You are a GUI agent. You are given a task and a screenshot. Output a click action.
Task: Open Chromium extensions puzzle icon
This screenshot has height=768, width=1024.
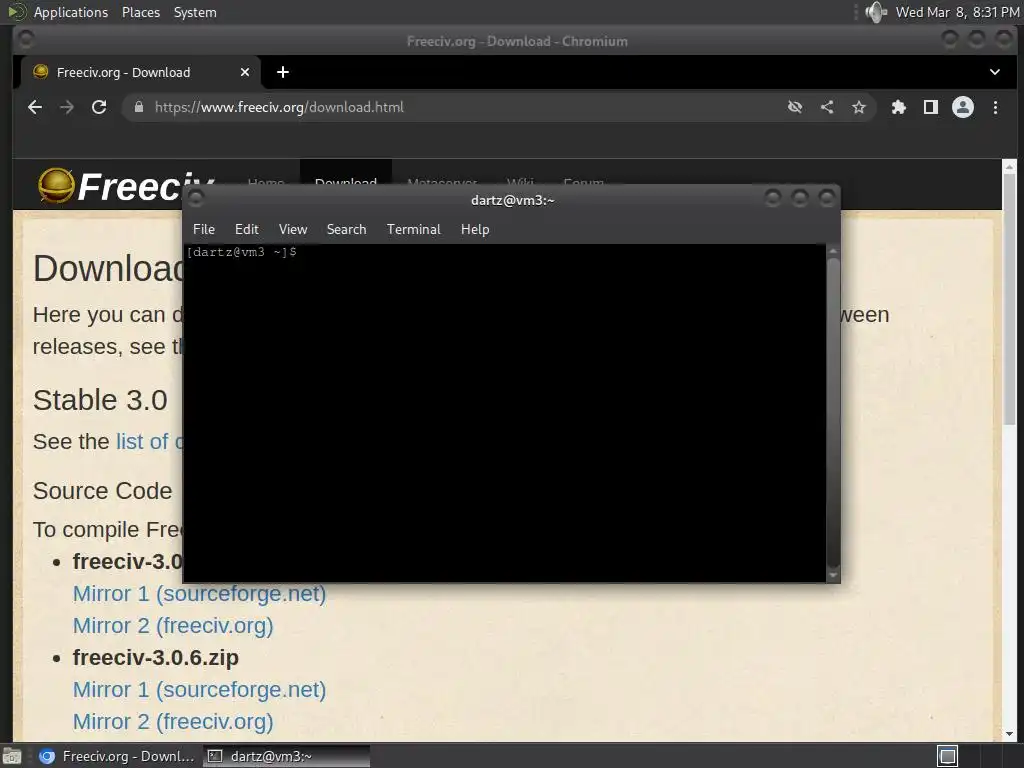899,107
